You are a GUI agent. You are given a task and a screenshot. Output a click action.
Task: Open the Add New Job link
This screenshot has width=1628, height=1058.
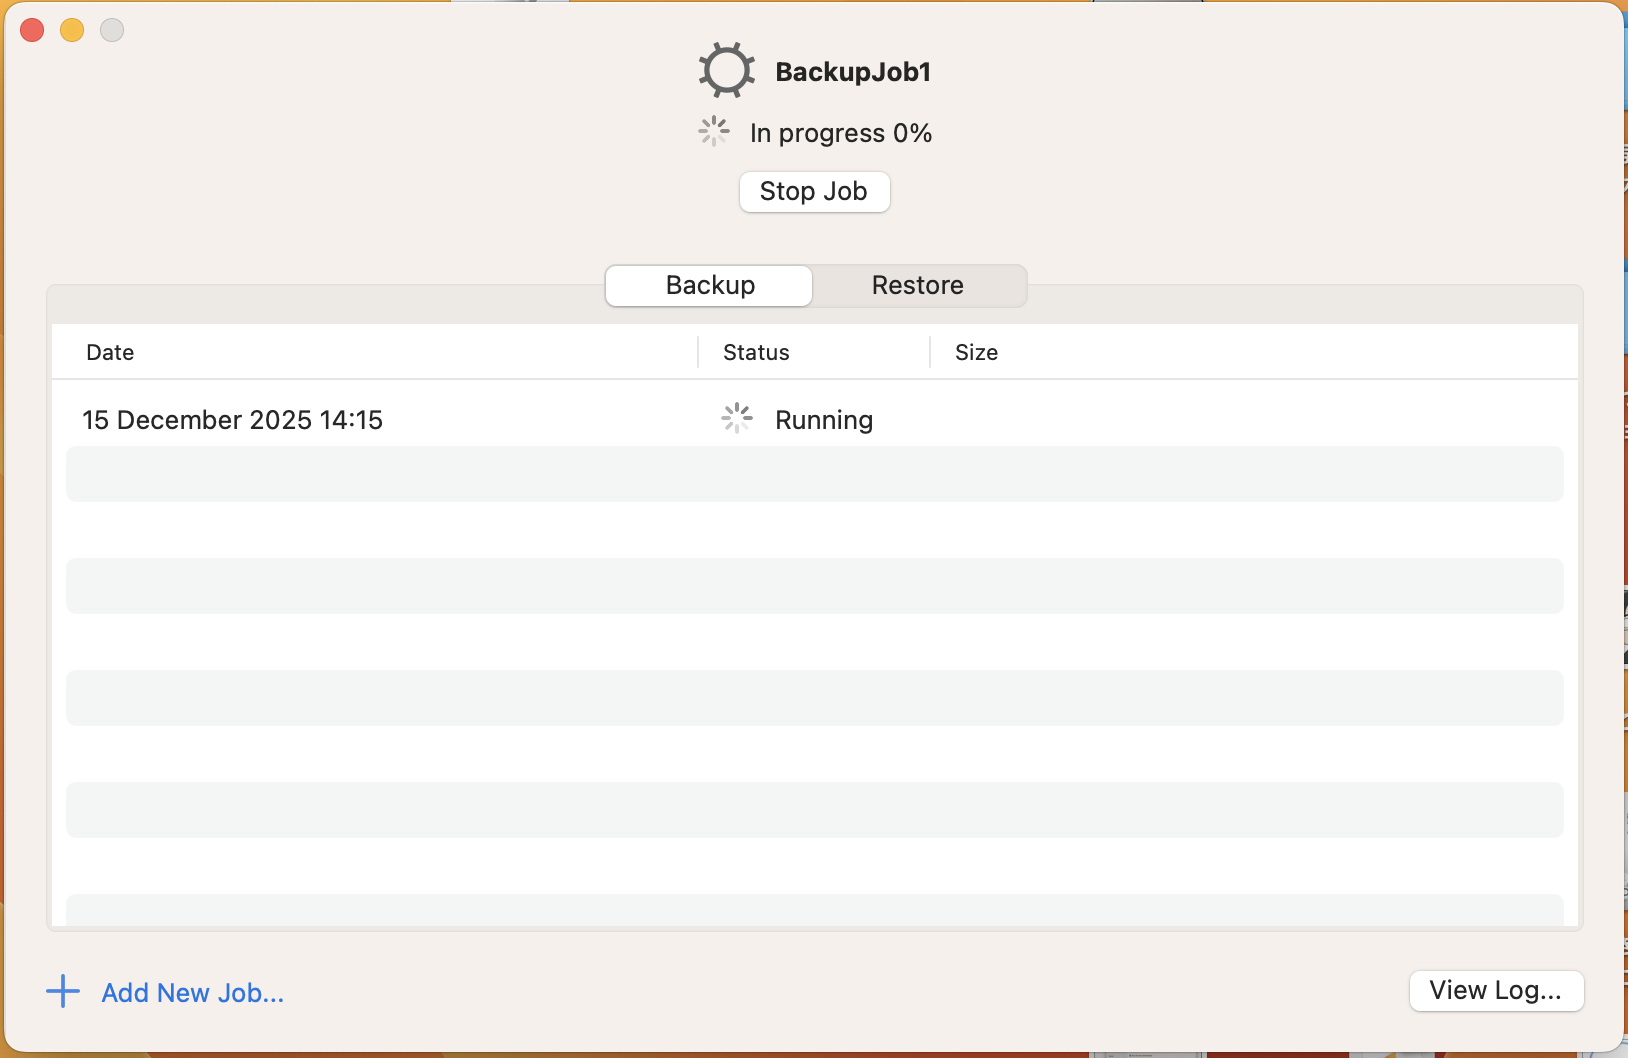(192, 993)
